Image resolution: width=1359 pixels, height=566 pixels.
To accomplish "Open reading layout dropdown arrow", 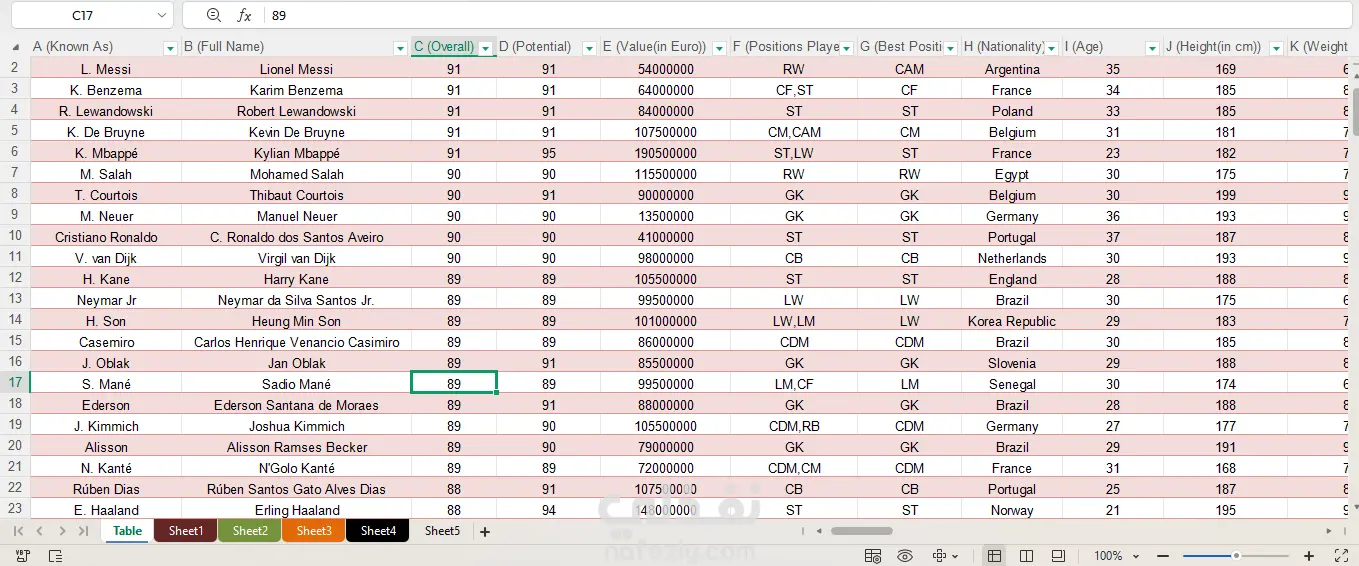I will point(956,556).
